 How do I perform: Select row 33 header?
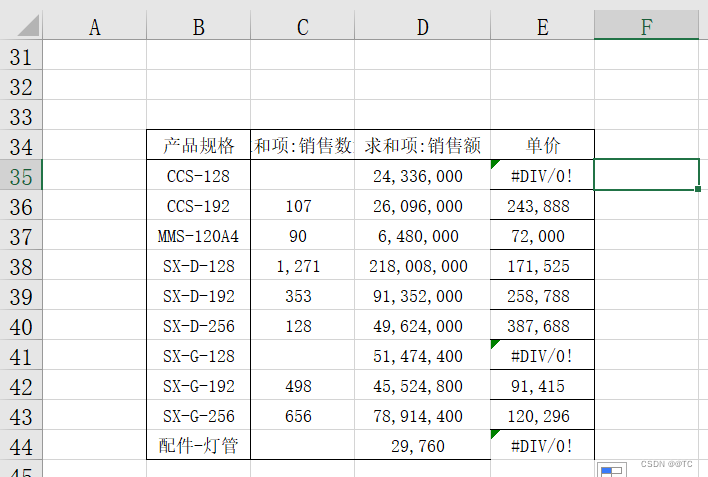click(x=21, y=117)
